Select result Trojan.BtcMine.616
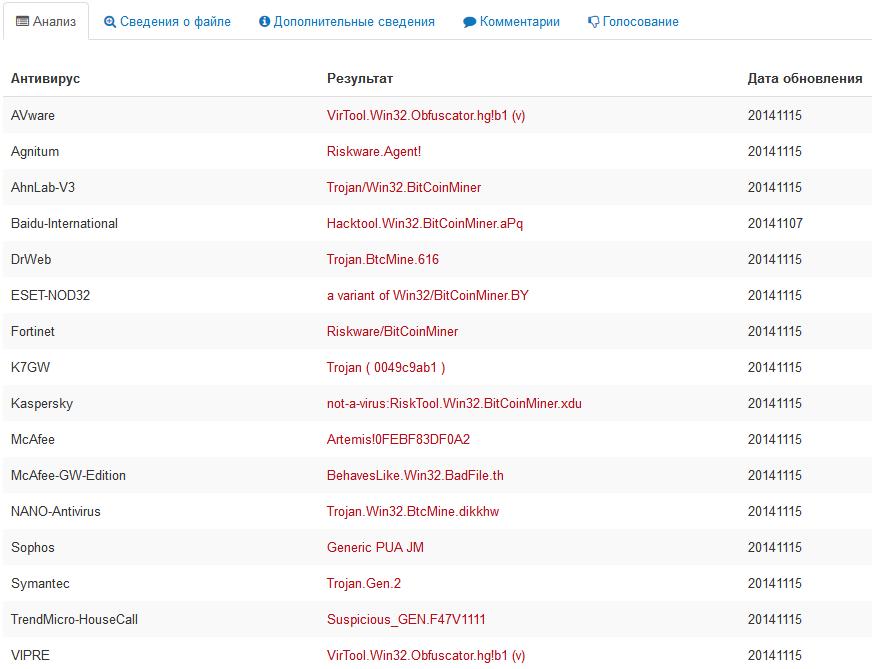This screenshot has height=669, width=872. coord(383,259)
